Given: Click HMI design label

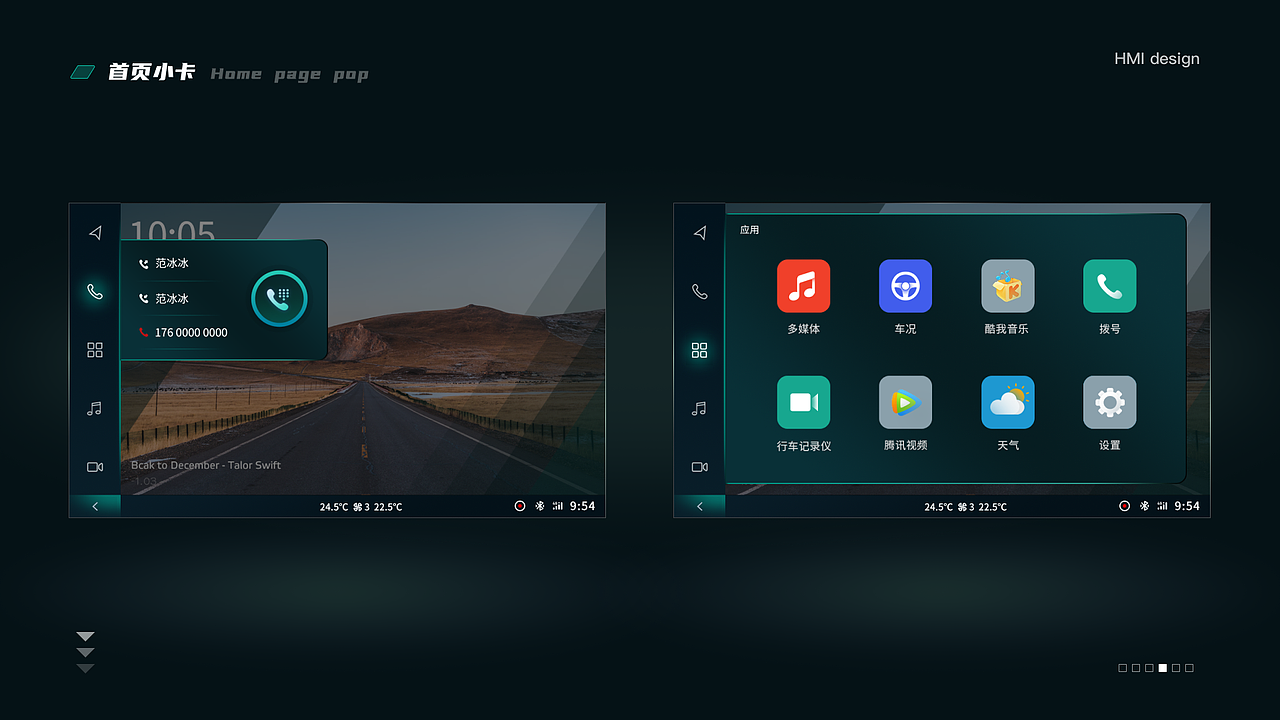Looking at the screenshot, I should tap(1157, 59).
